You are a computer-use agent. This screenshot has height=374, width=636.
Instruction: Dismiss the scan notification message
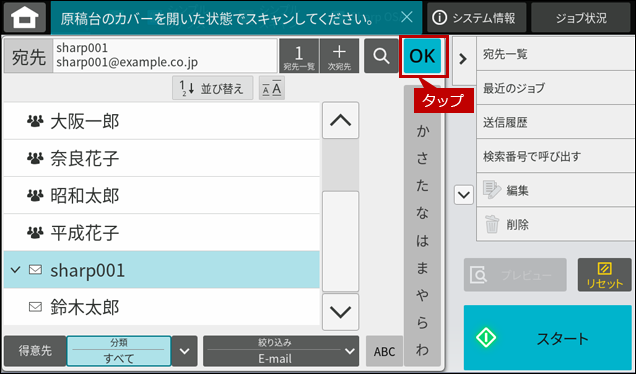406,17
